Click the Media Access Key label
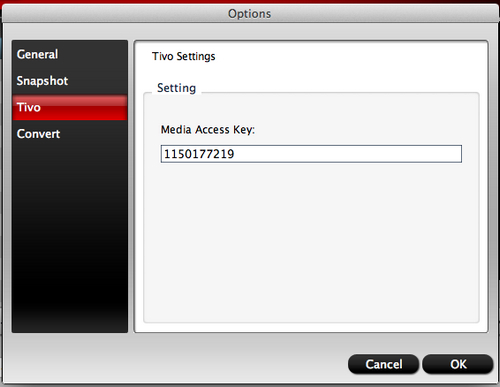Image resolution: width=500 pixels, height=387 pixels. (x=208, y=129)
